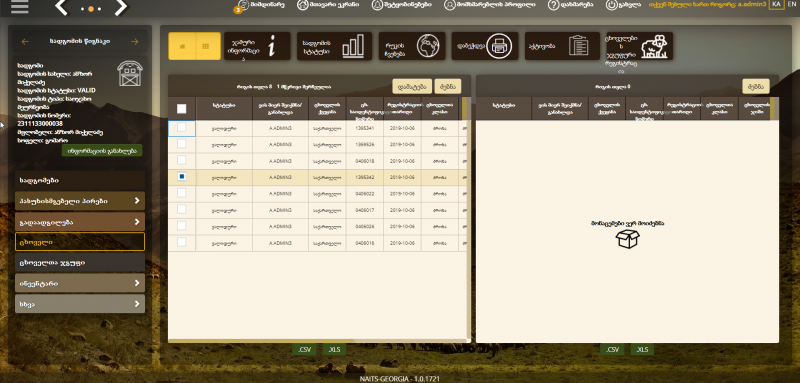Open the print tile with printer icon
800x383 pixels.
point(485,46)
